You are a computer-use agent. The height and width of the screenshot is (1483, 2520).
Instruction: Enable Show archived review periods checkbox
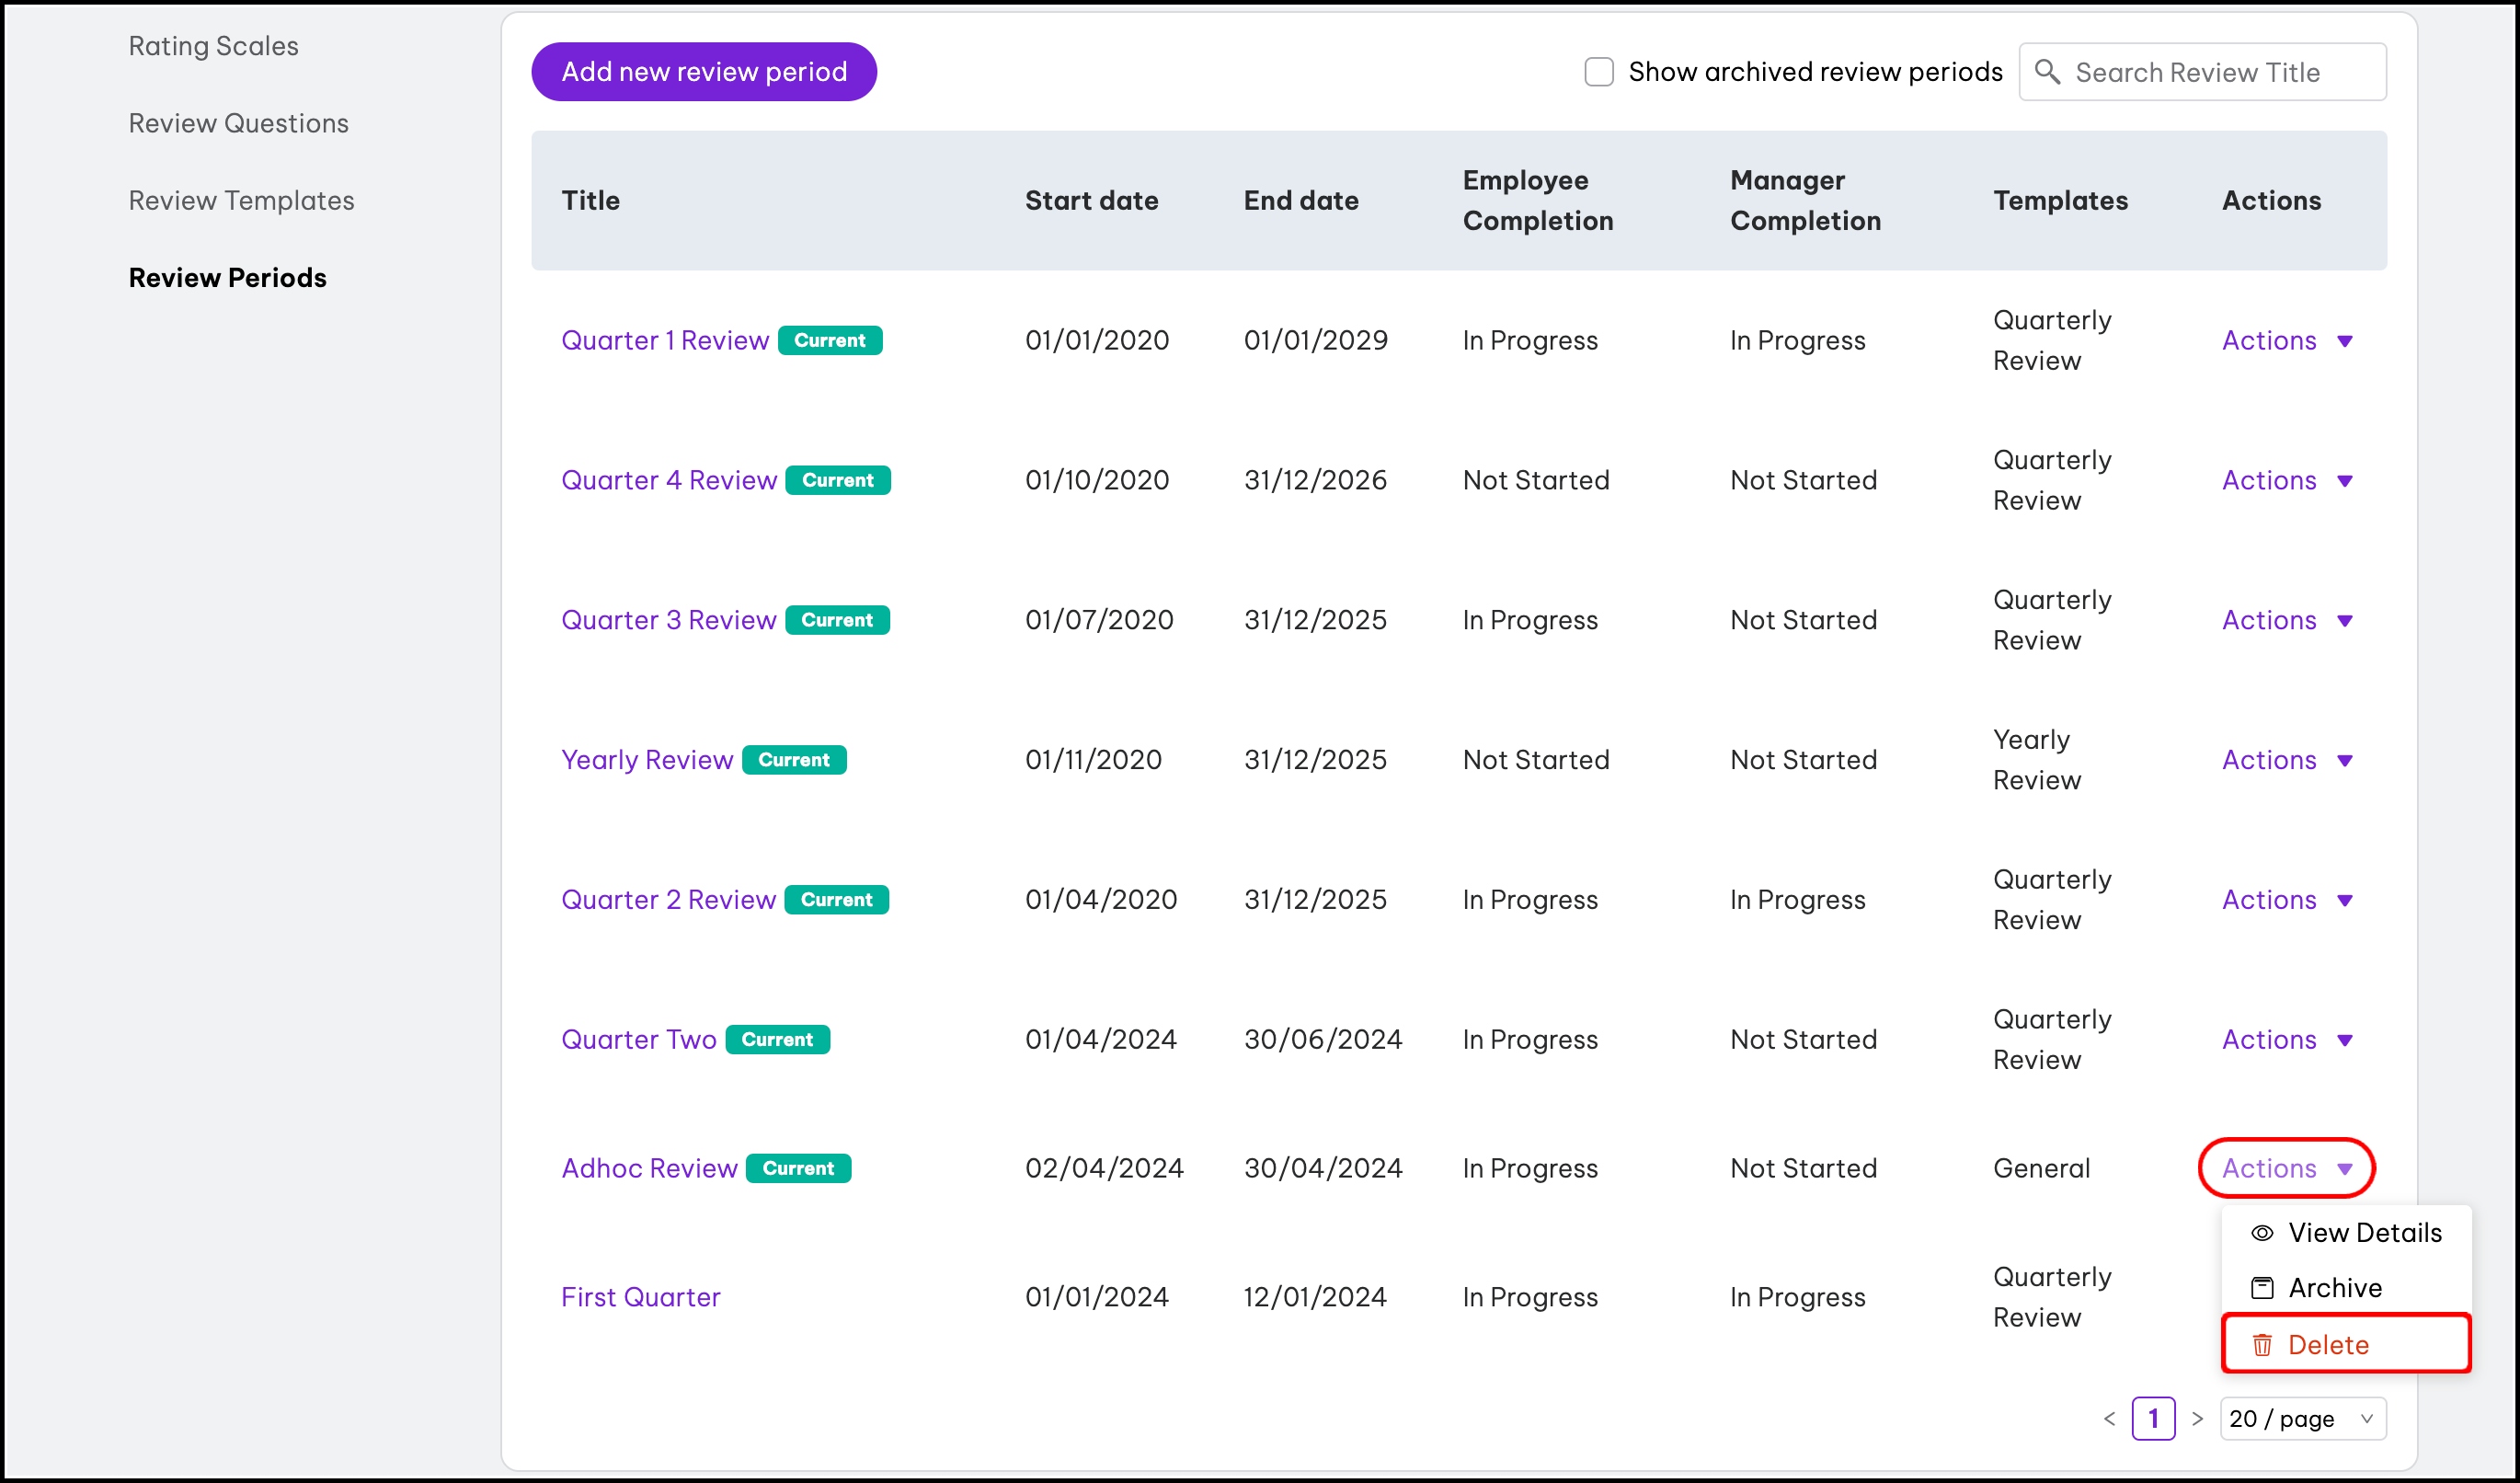1598,72
